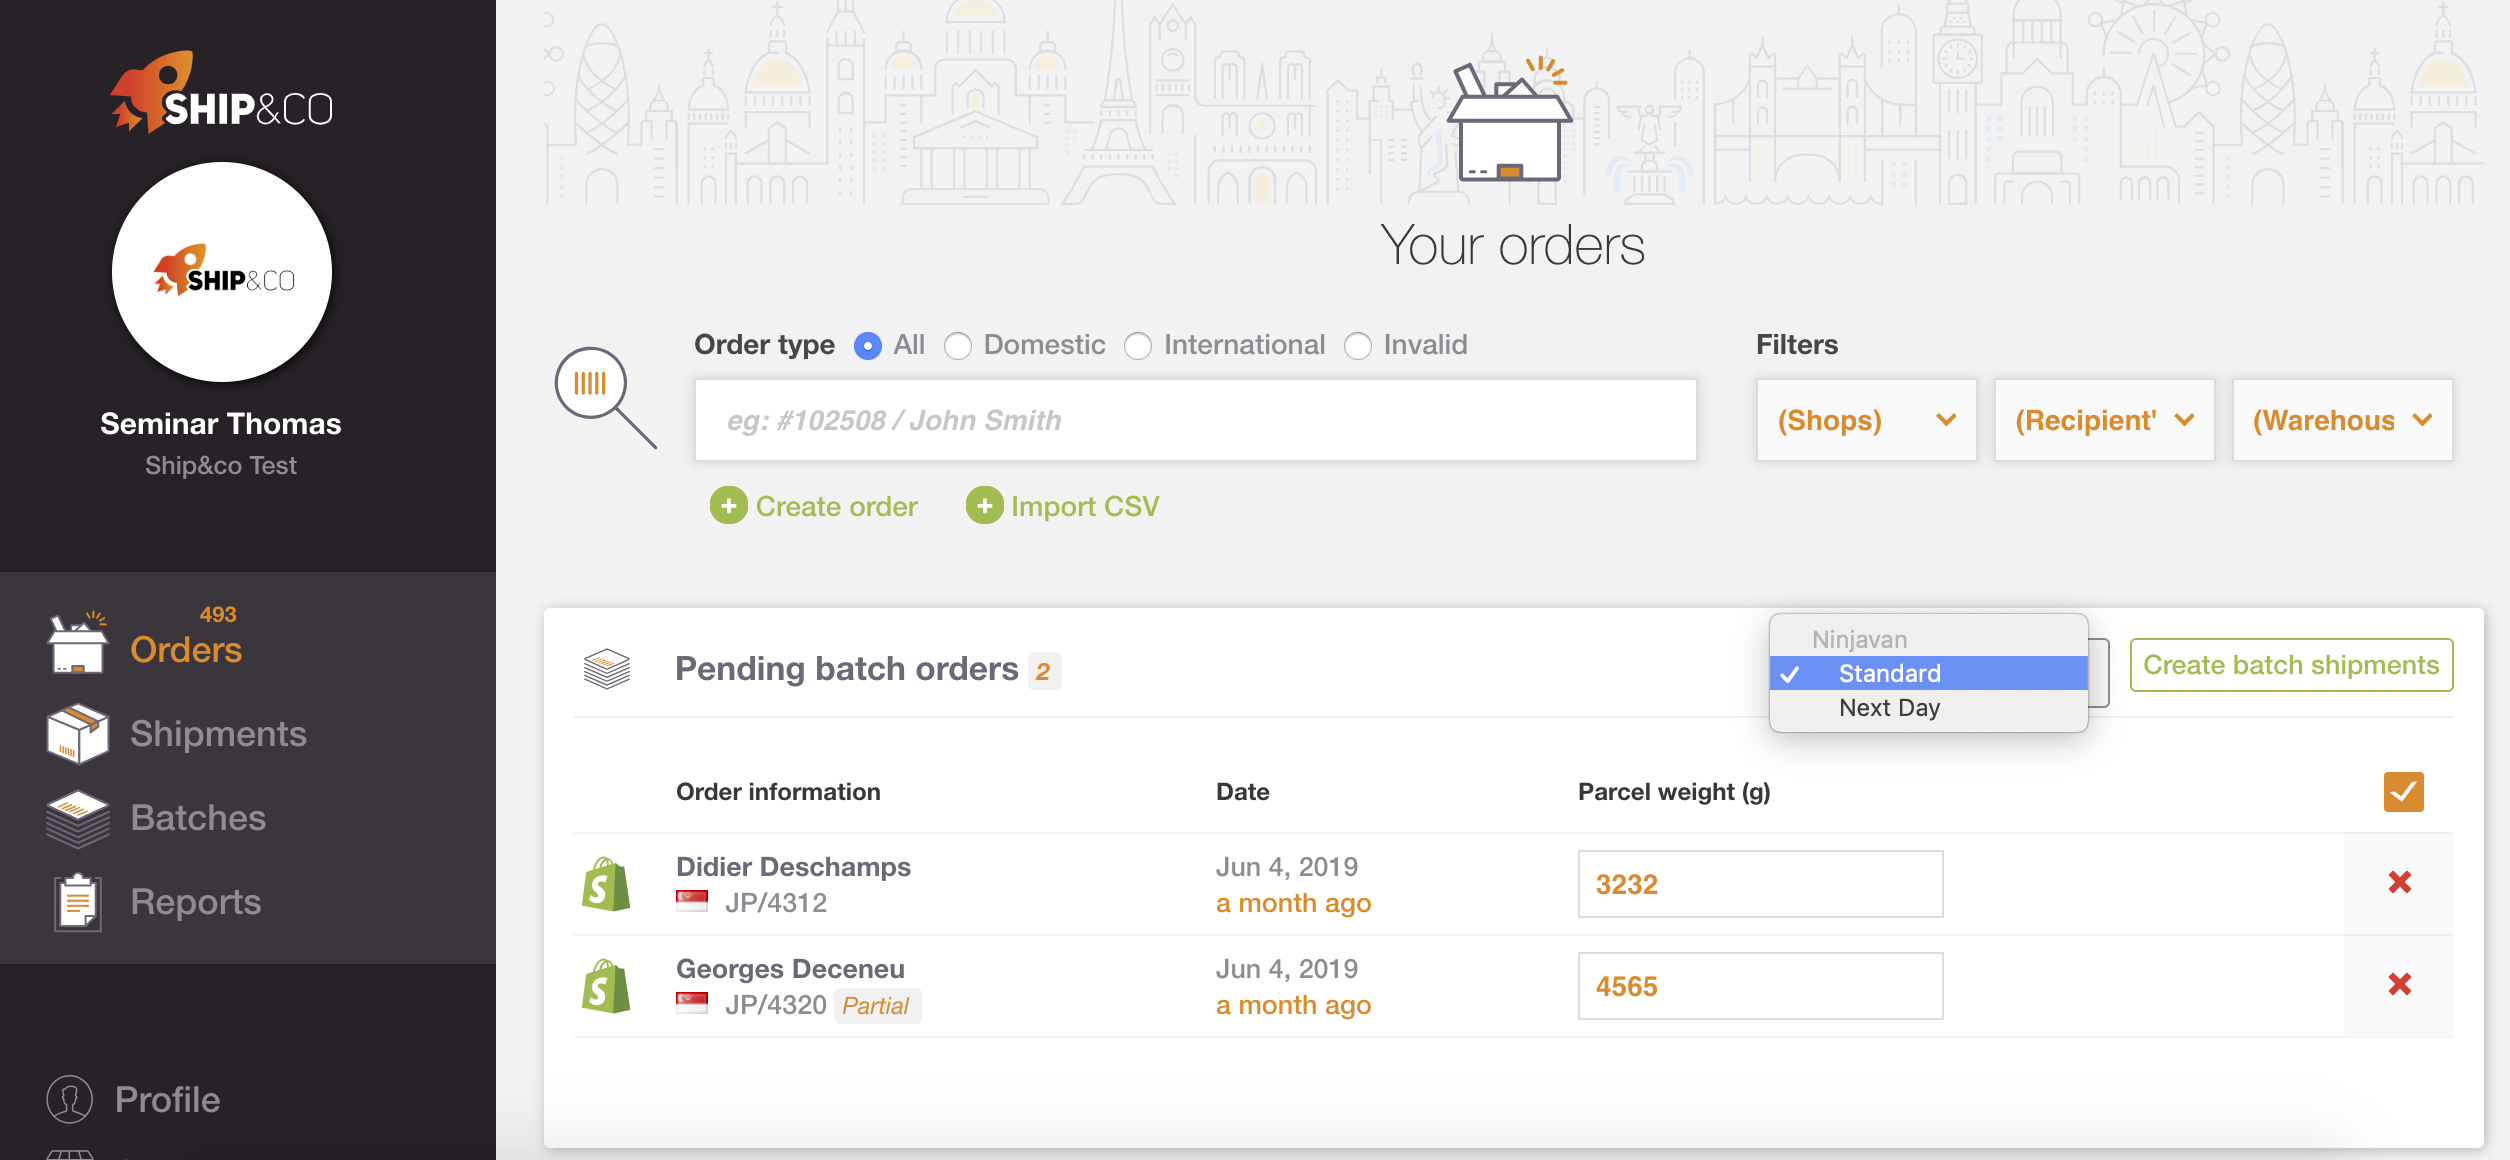Select the International order type radio

point(1138,346)
